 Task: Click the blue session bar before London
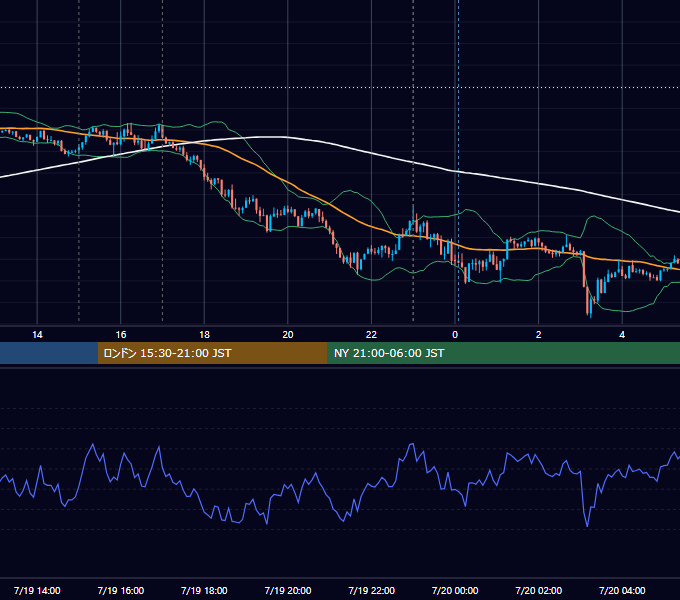coord(49,353)
